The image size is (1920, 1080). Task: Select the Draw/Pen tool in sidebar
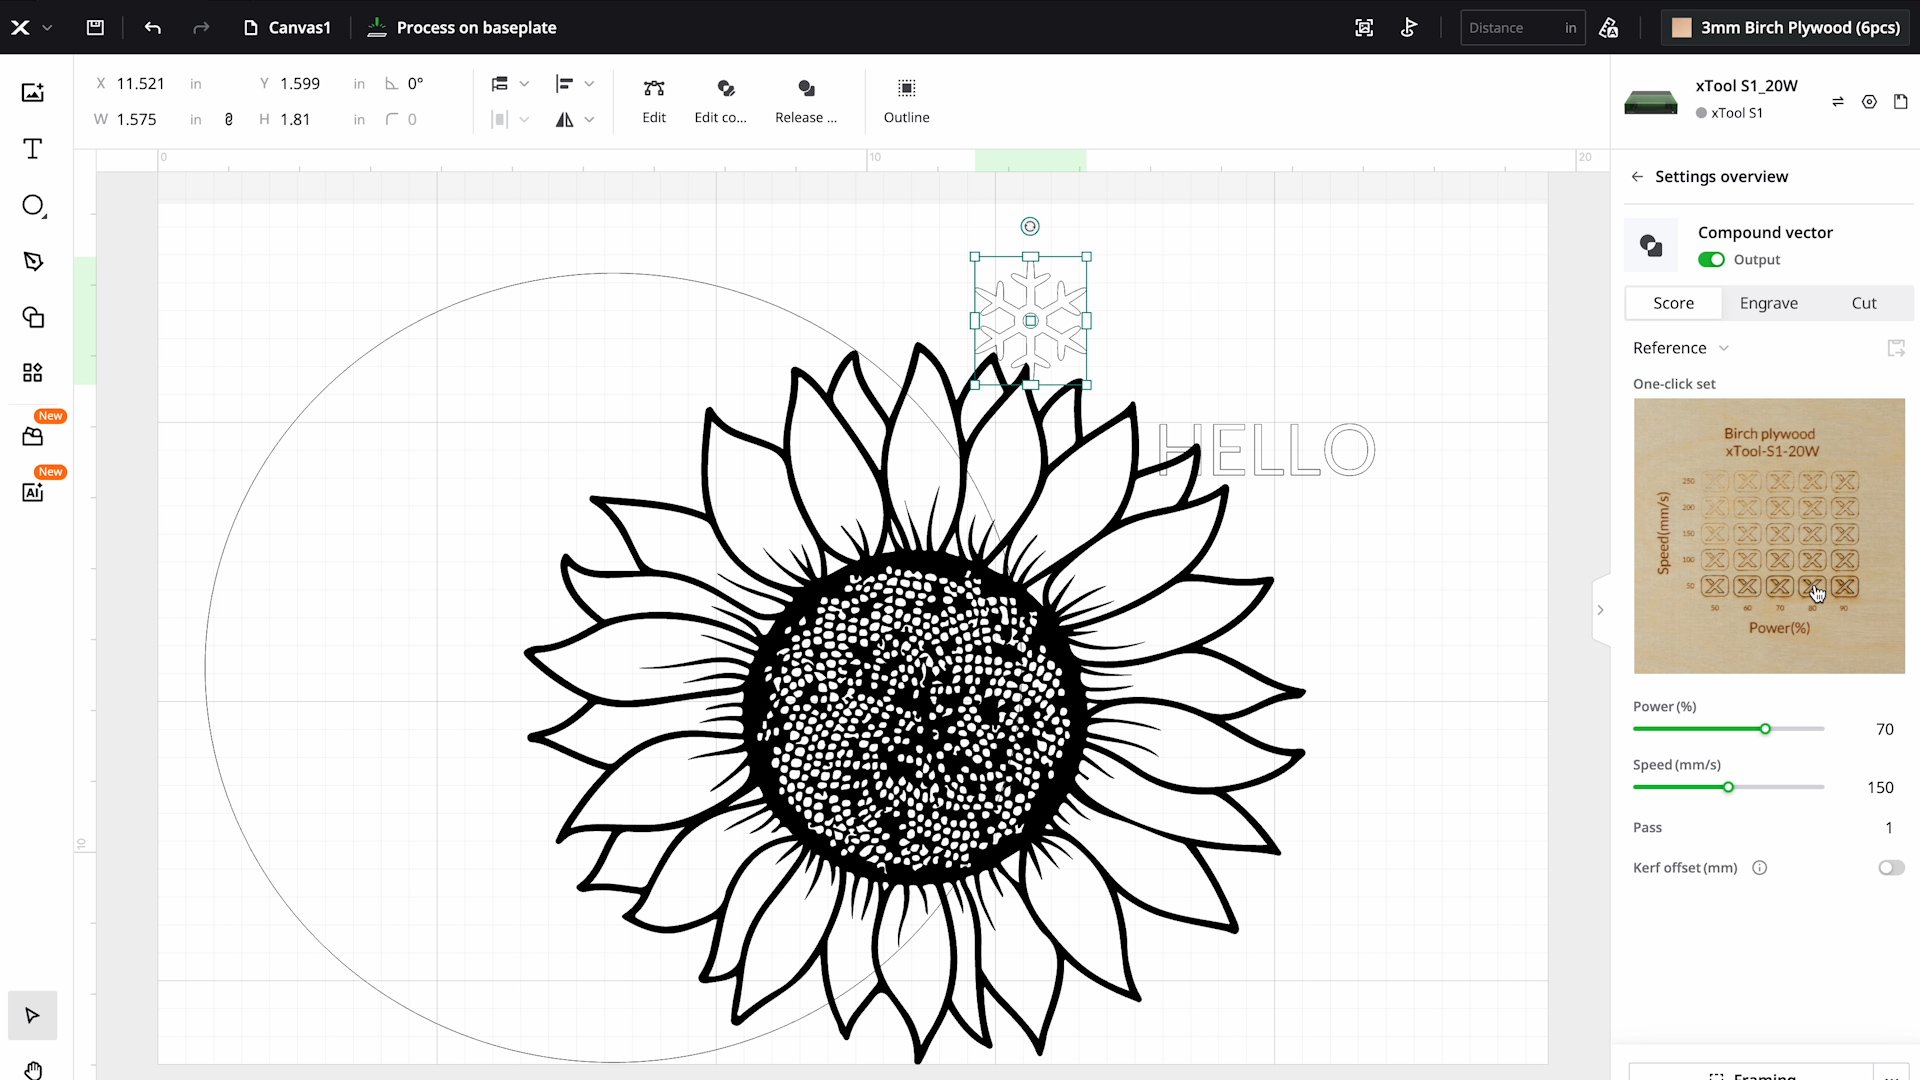coord(33,261)
